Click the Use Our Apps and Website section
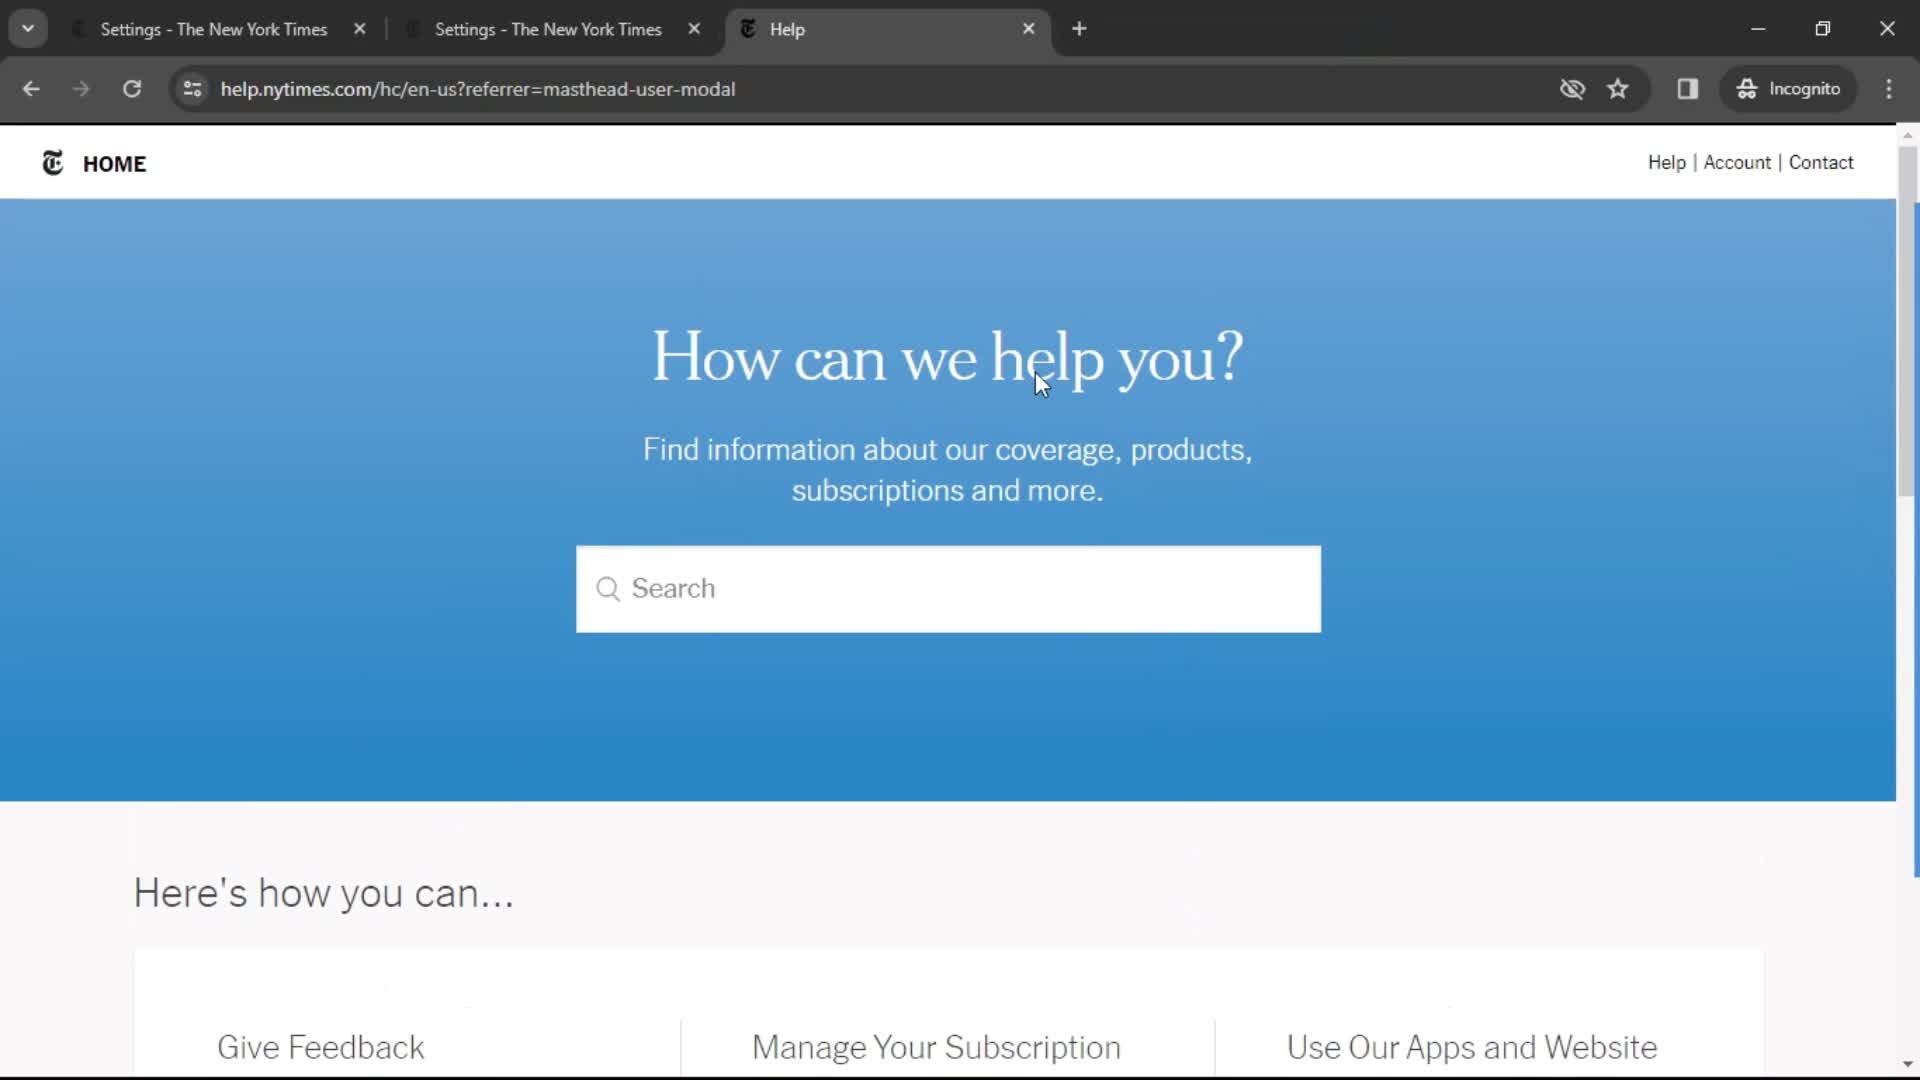Image resolution: width=1920 pixels, height=1080 pixels. coord(1472,1047)
